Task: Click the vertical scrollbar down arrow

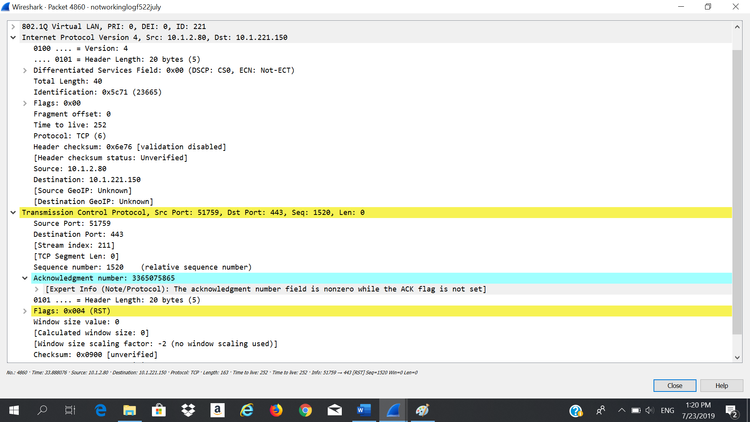Action: pyautogui.click(x=741, y=357)
